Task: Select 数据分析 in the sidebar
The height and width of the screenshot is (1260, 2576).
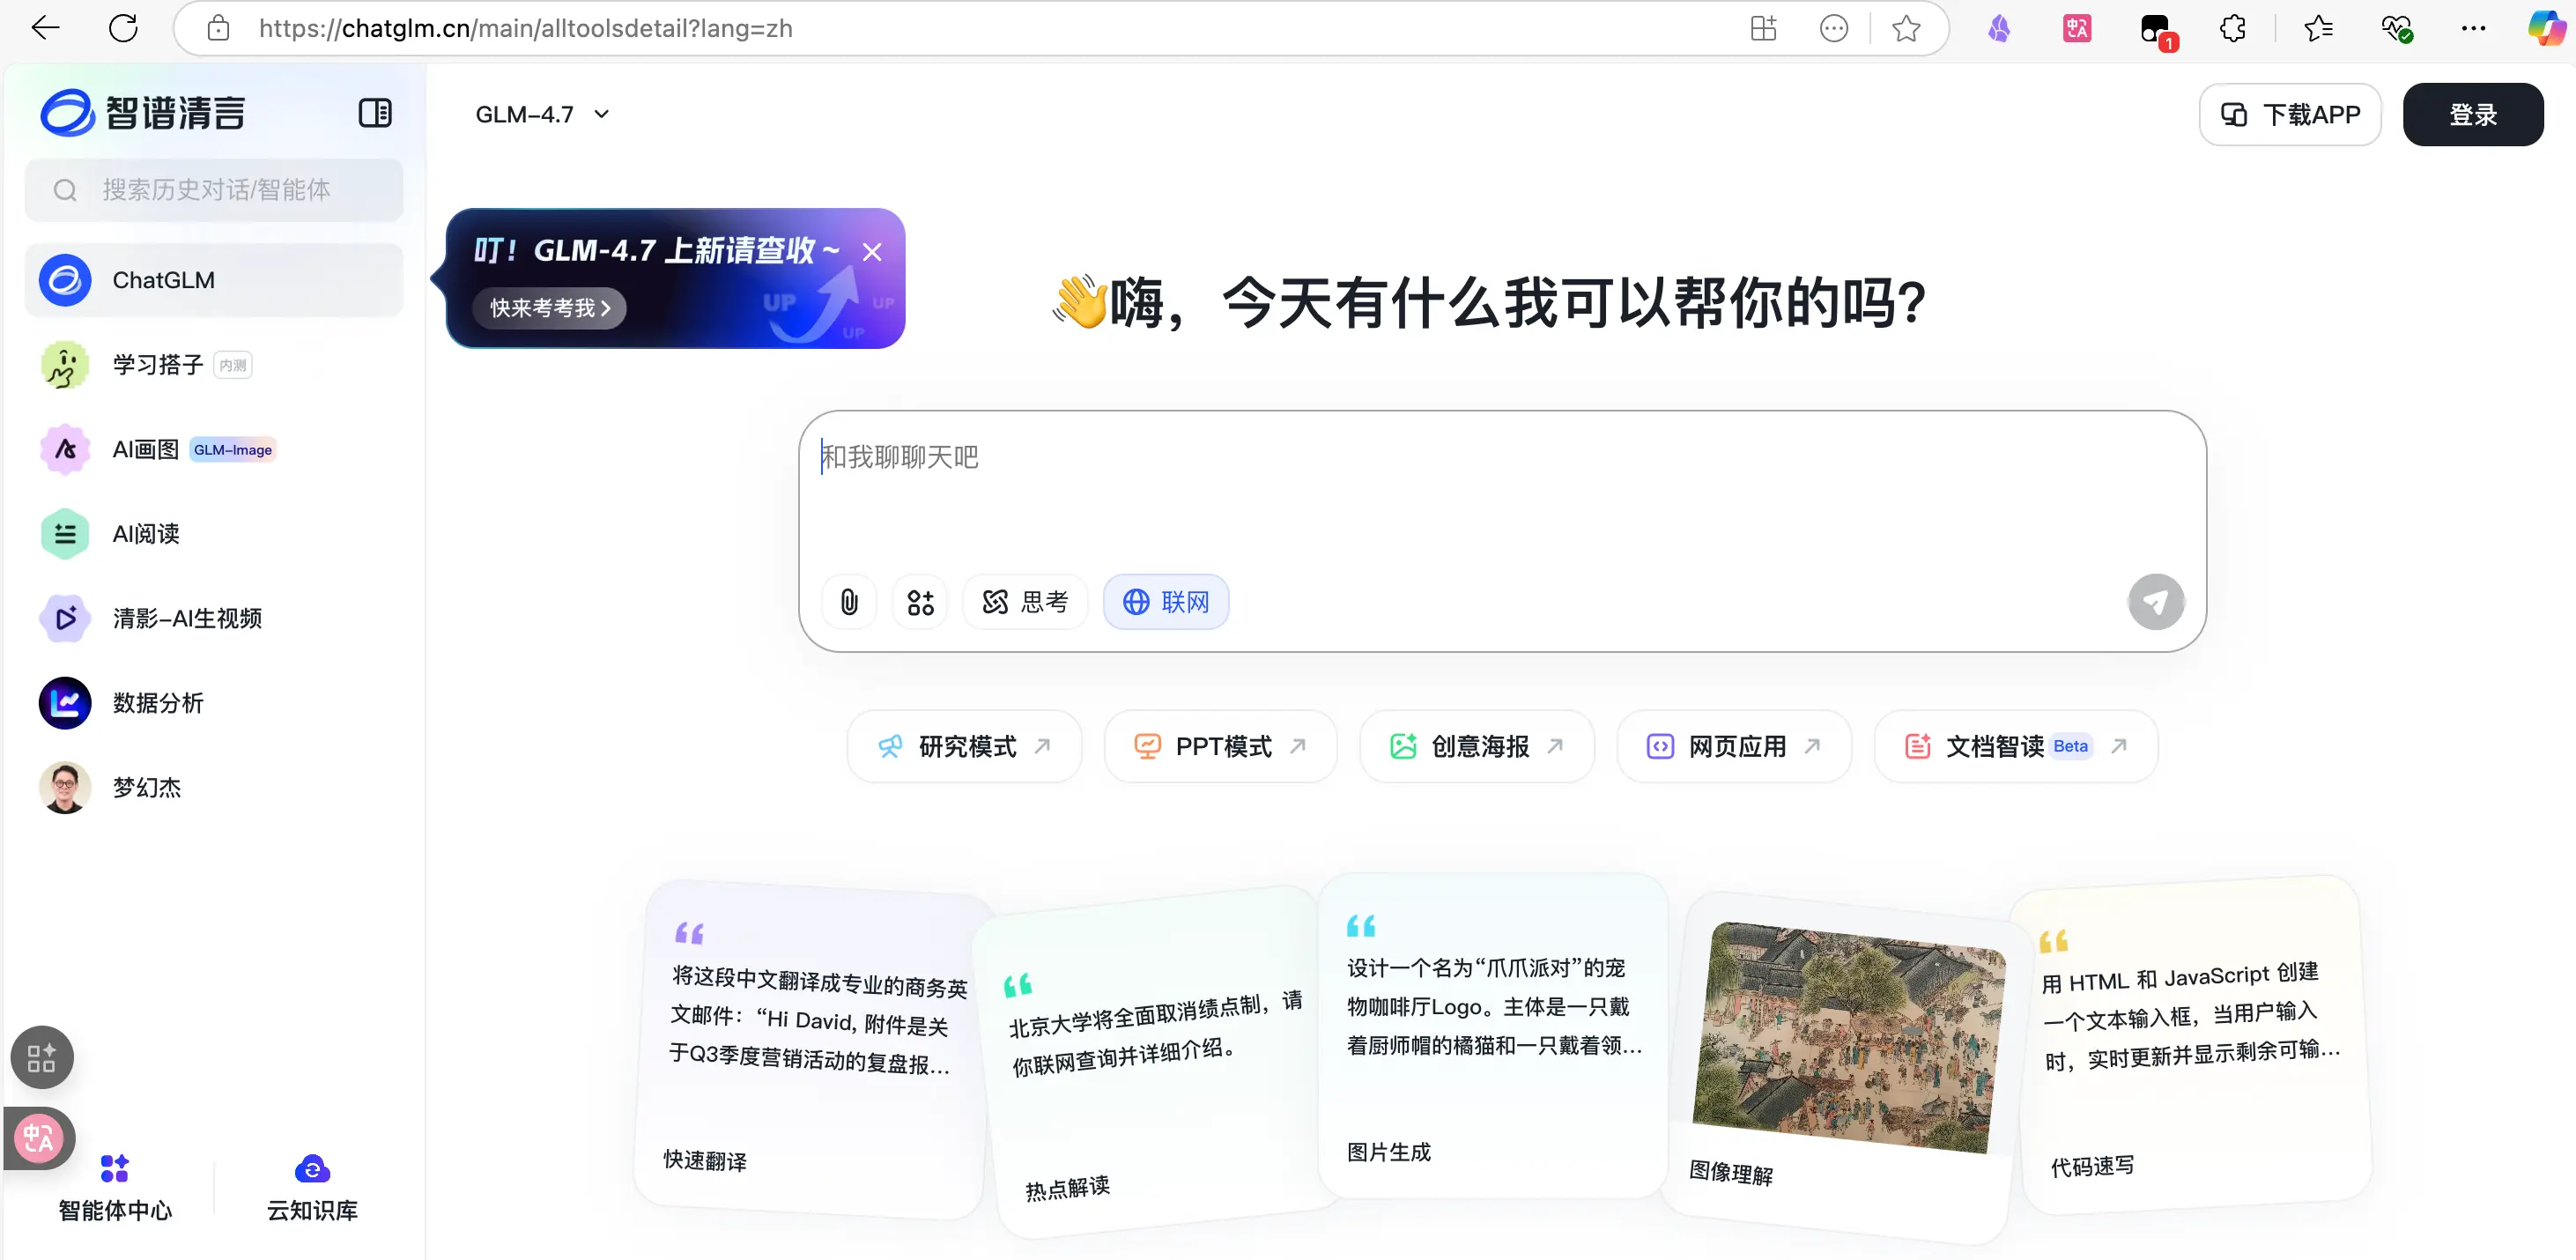Action: [x=158, y=703]
